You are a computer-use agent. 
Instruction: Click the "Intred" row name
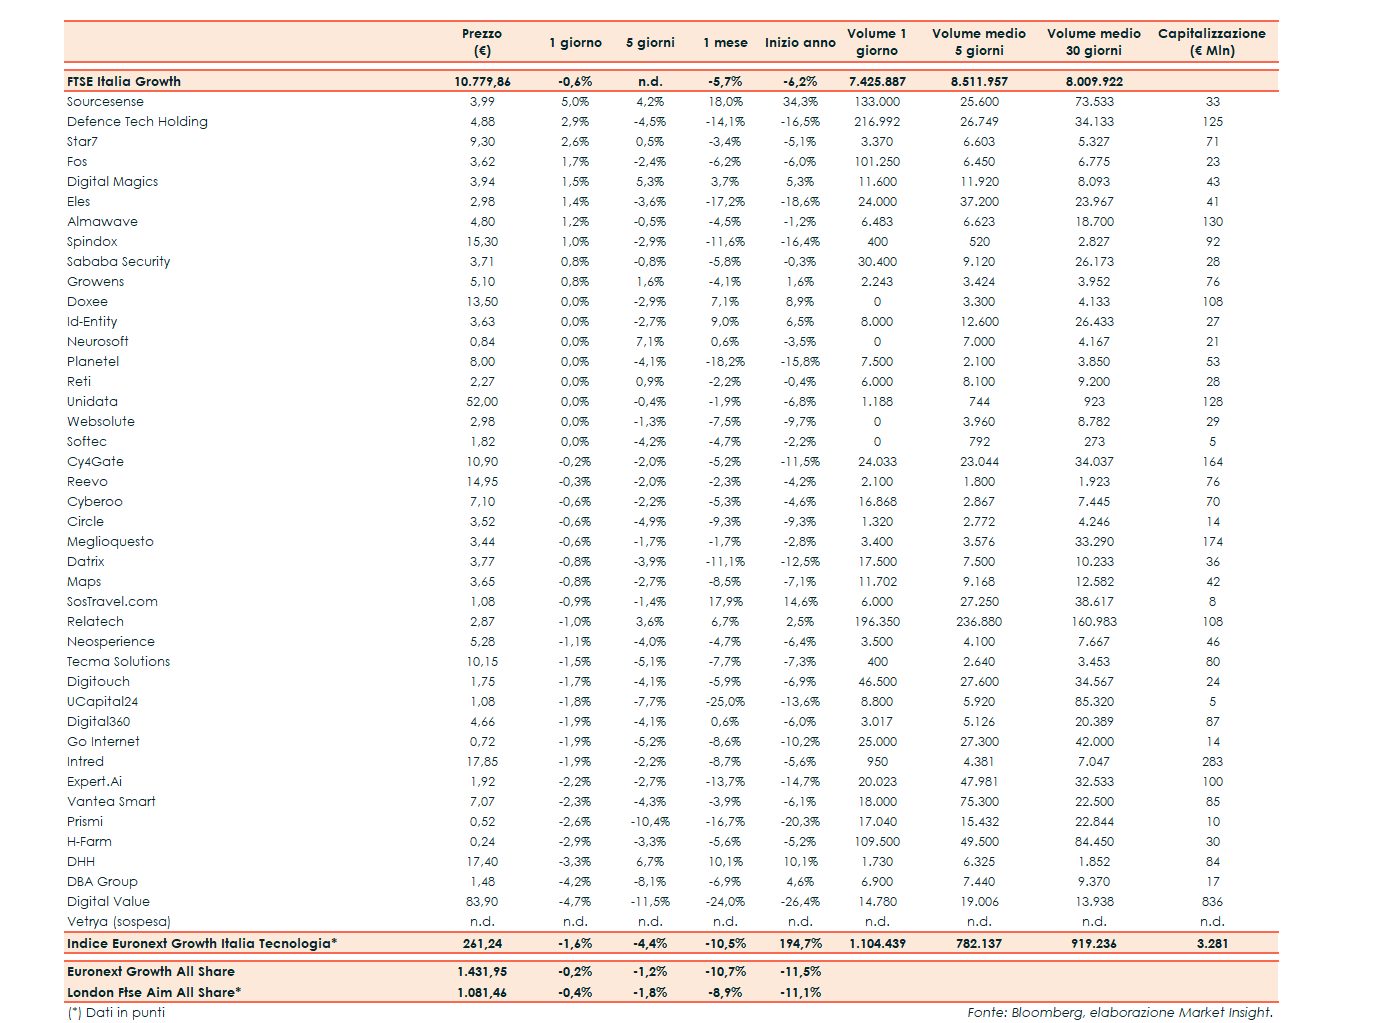85,761
